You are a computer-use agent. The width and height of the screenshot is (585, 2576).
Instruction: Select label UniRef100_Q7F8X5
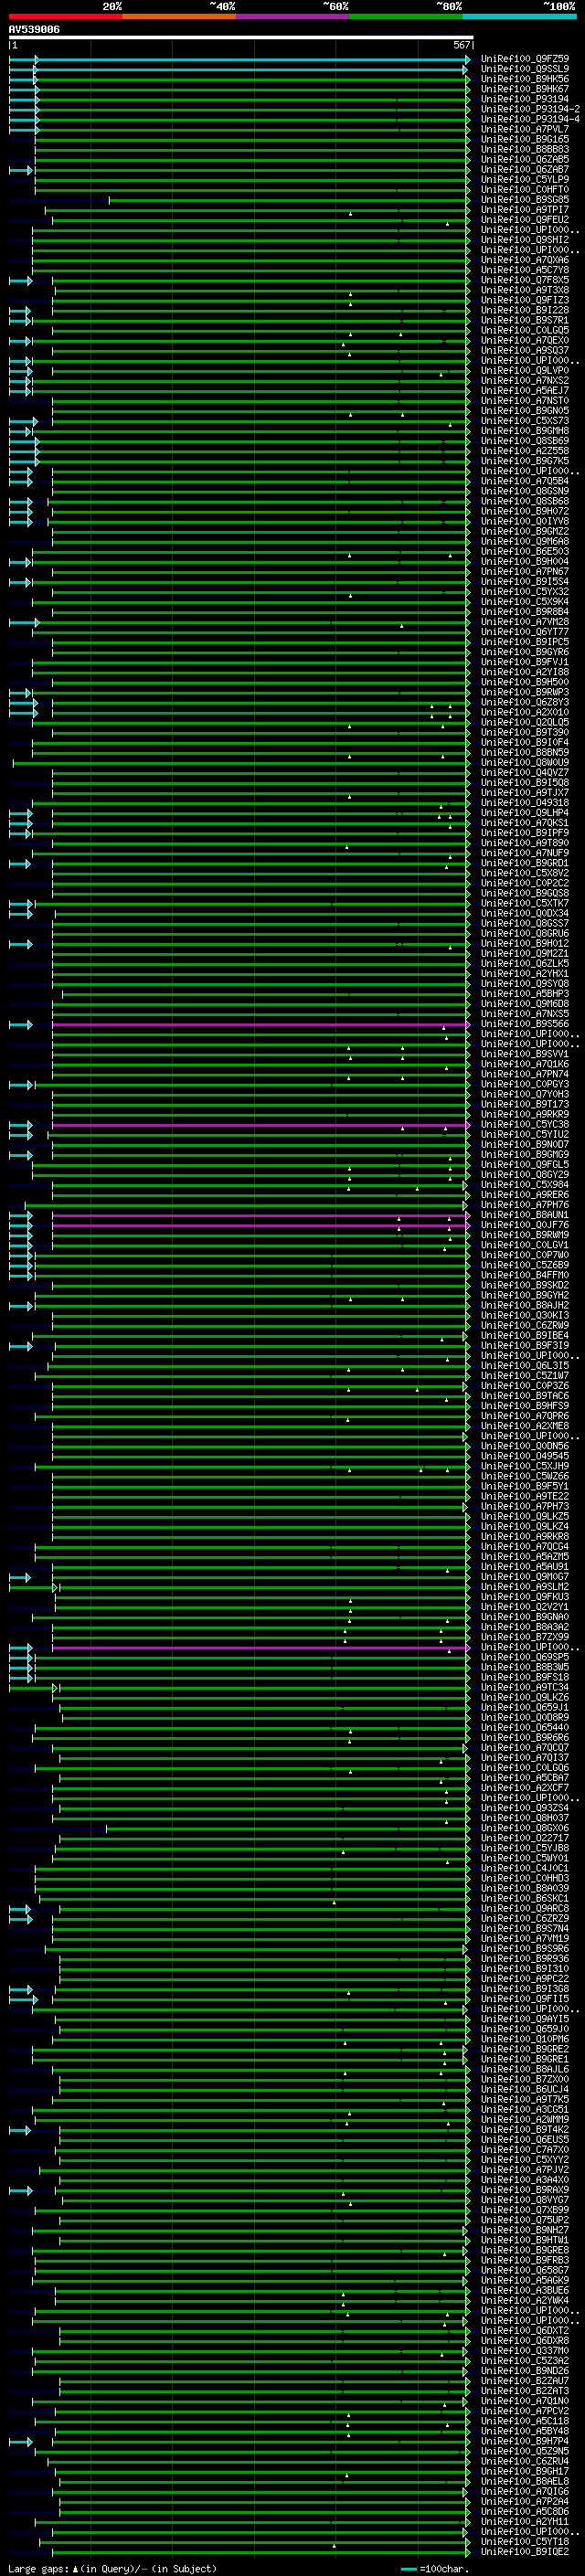(x=525, y=280)
